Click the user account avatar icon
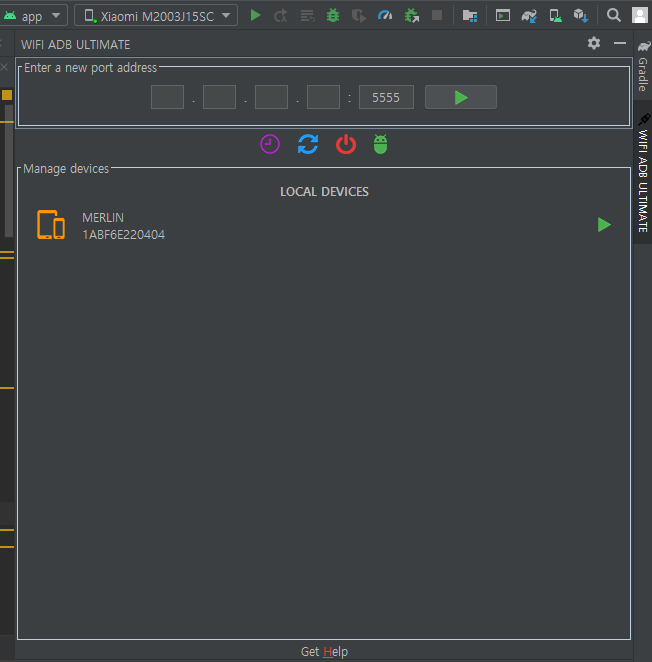Screen dimensions: 652x662 pos(640,16)
